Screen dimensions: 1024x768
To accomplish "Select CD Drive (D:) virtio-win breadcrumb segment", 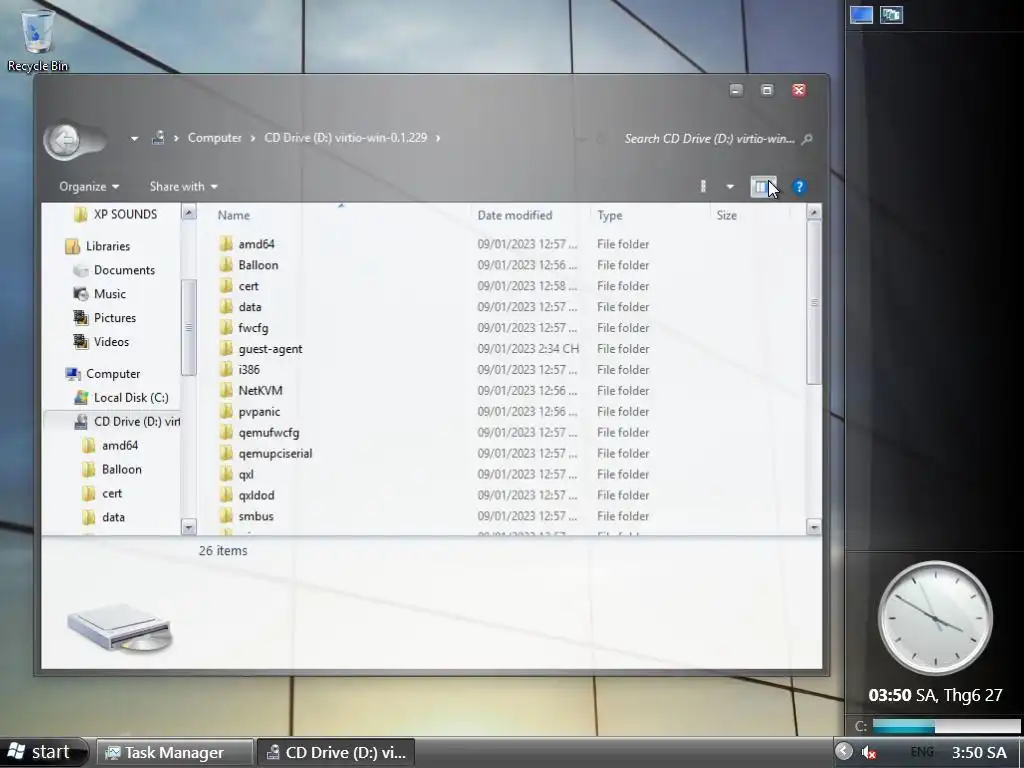I will [345, 138].
